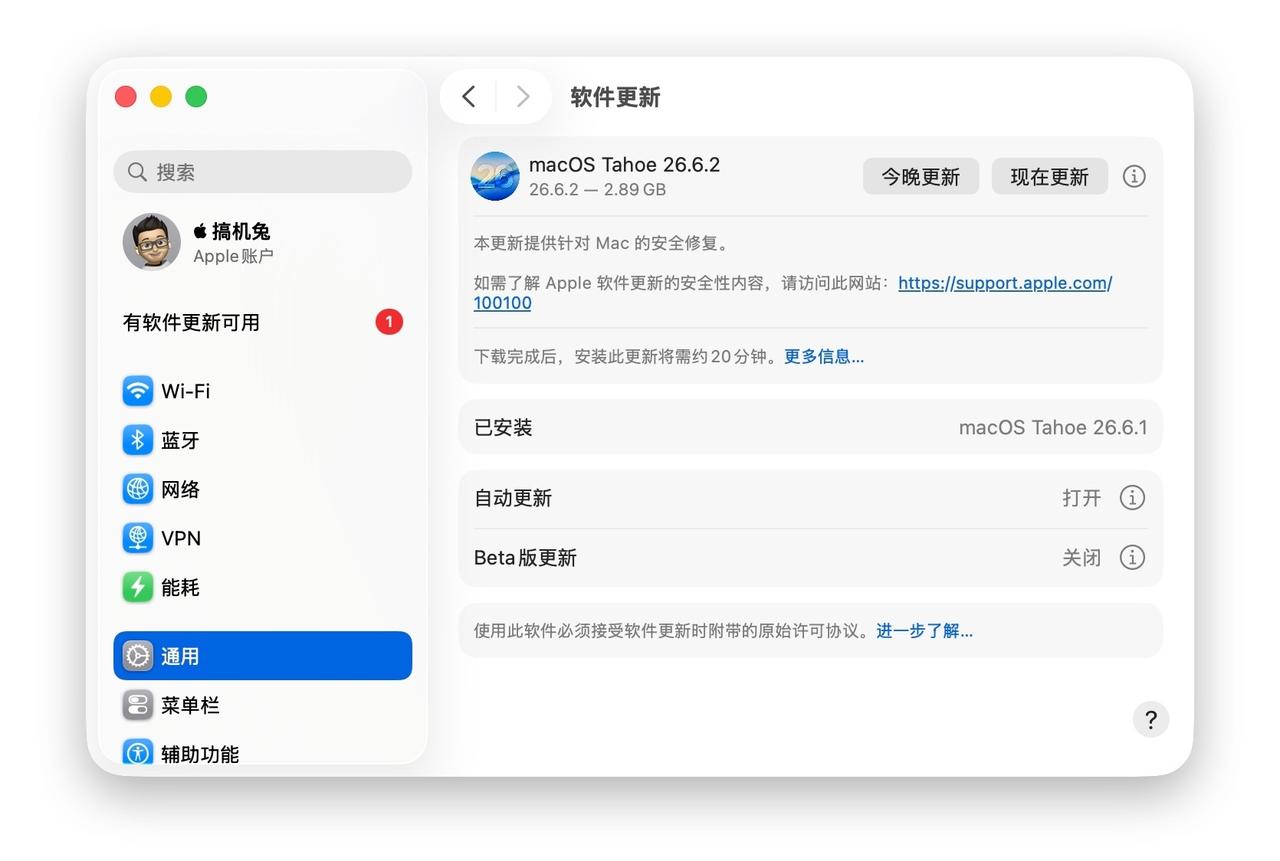Click the 软件更新 page title
Viewport: 1280px width, 861px height.
(615, 97)
